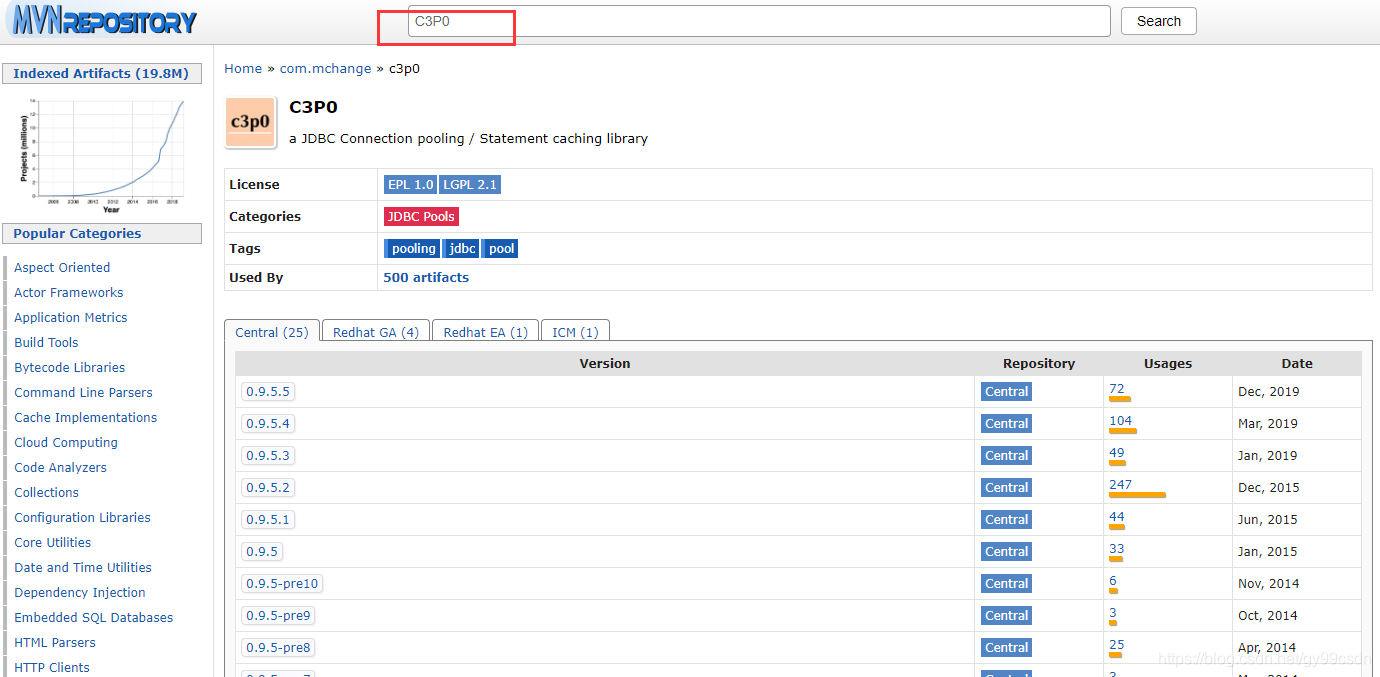Switch to the Central (25) tab
The width and height of the screenshot is (1380, 677).
pos(272,332)
